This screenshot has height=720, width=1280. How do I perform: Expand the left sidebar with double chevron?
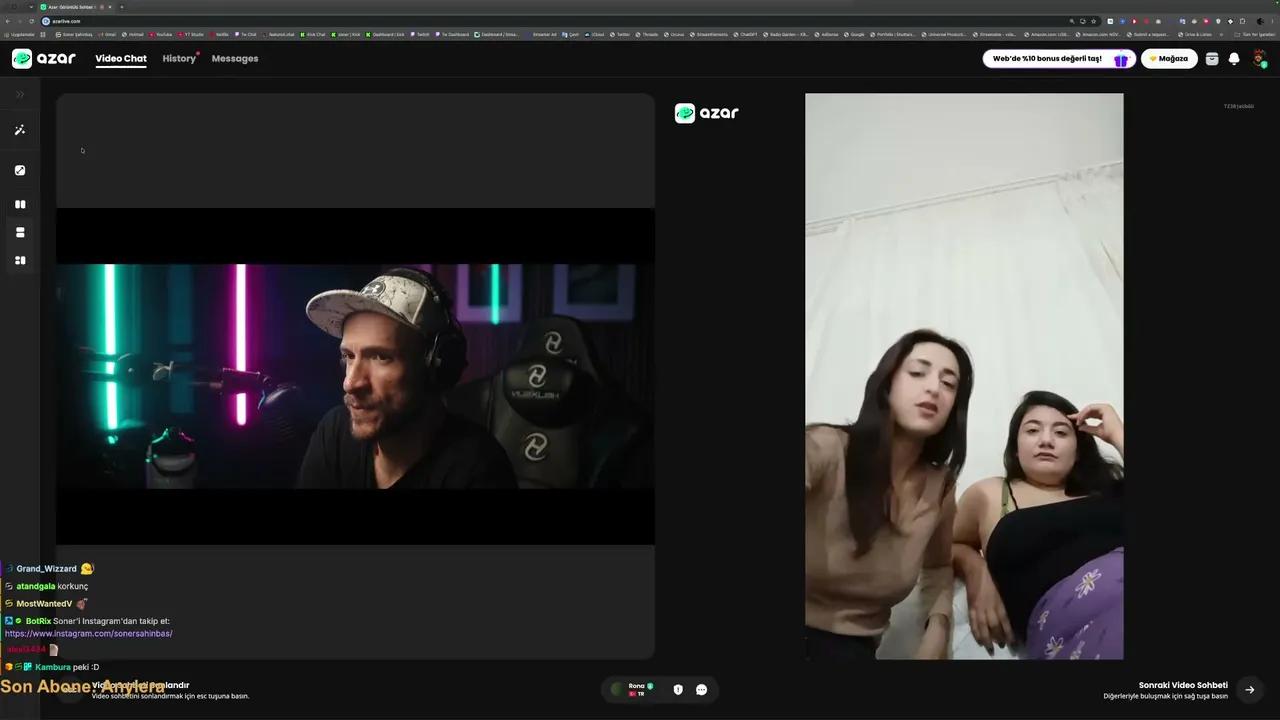click(x=20, y=95)
